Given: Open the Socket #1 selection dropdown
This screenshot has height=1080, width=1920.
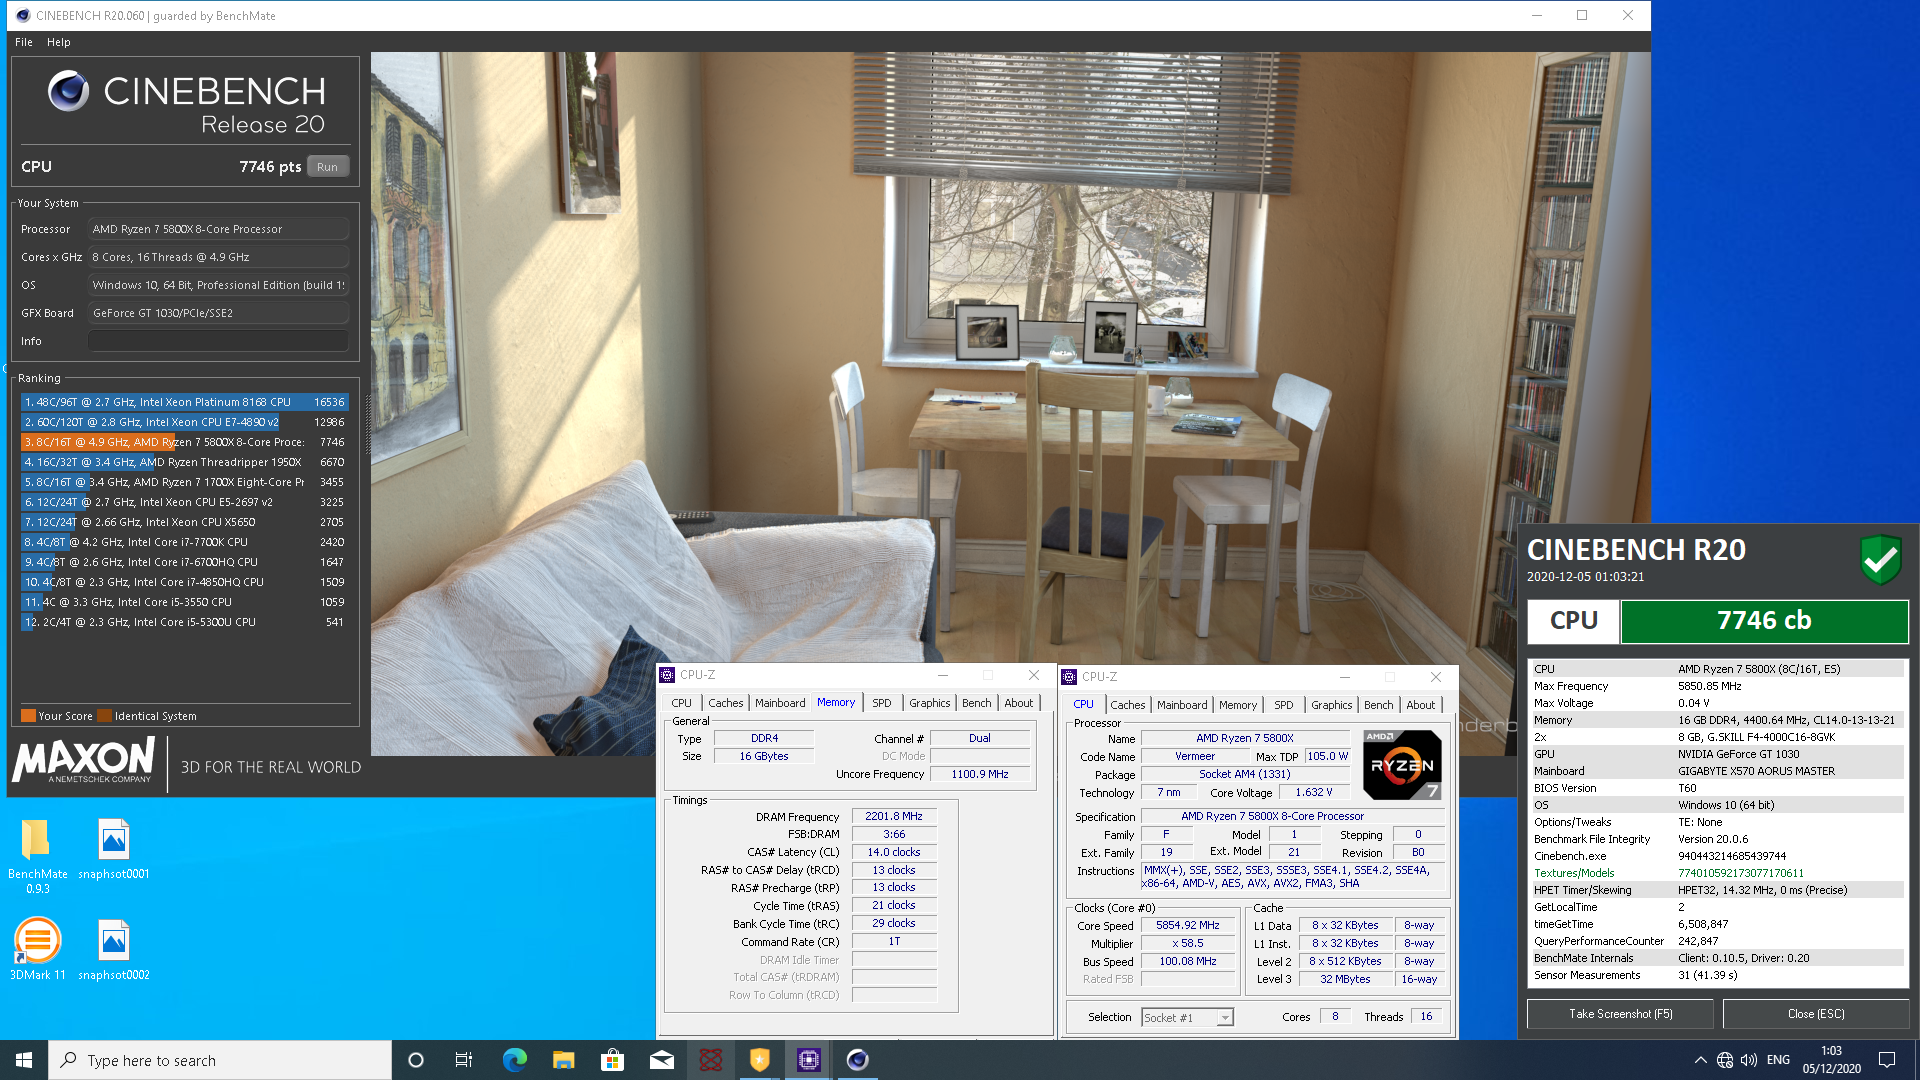Looking at the screenshot, I should click(x=1187, y=1018).
